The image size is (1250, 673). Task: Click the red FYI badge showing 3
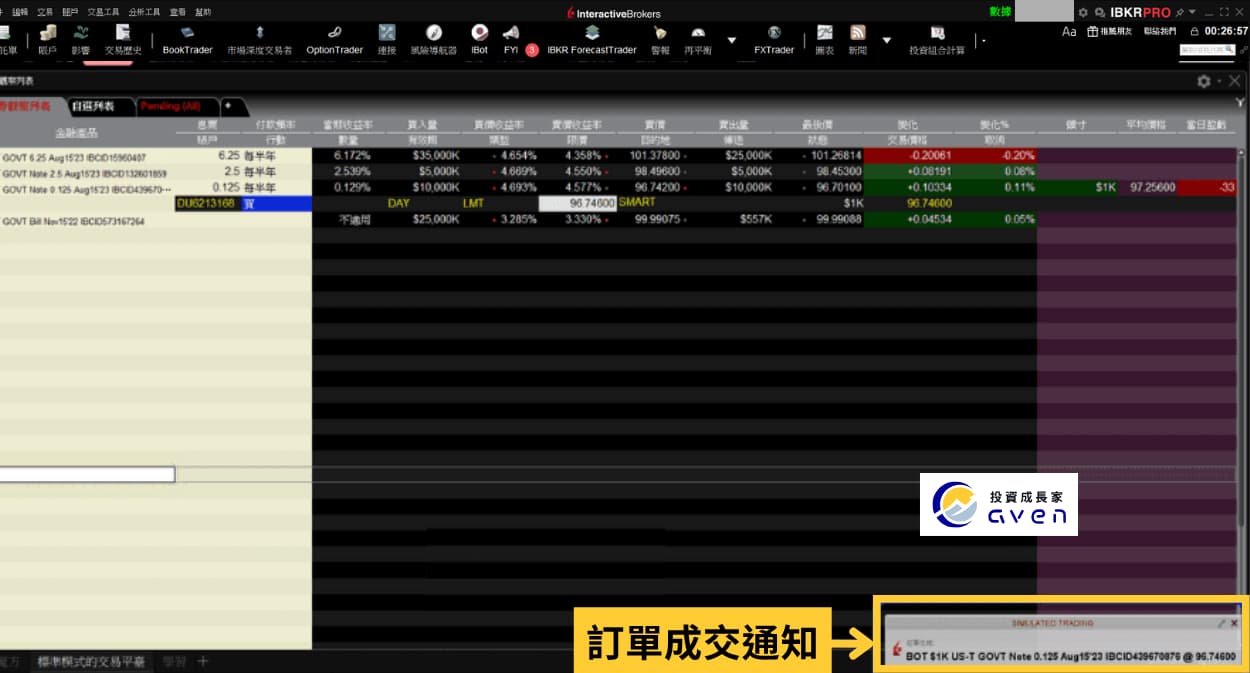[x=532, y=49]
